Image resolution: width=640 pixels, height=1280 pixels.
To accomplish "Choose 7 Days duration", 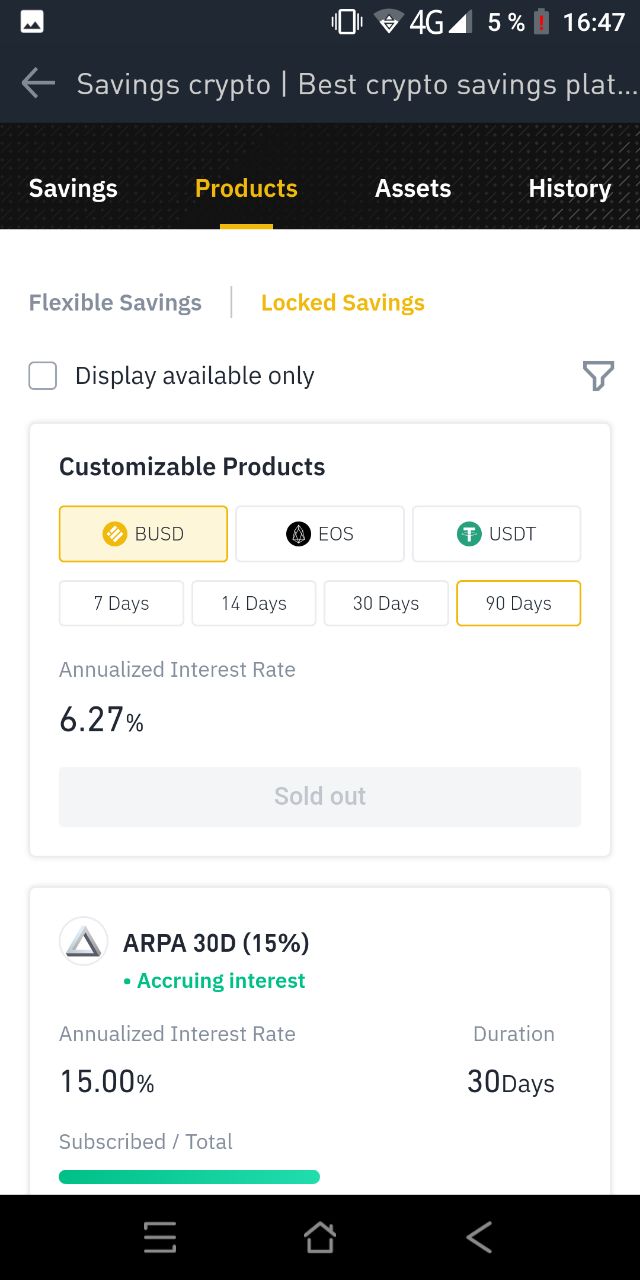I will 121,603.
